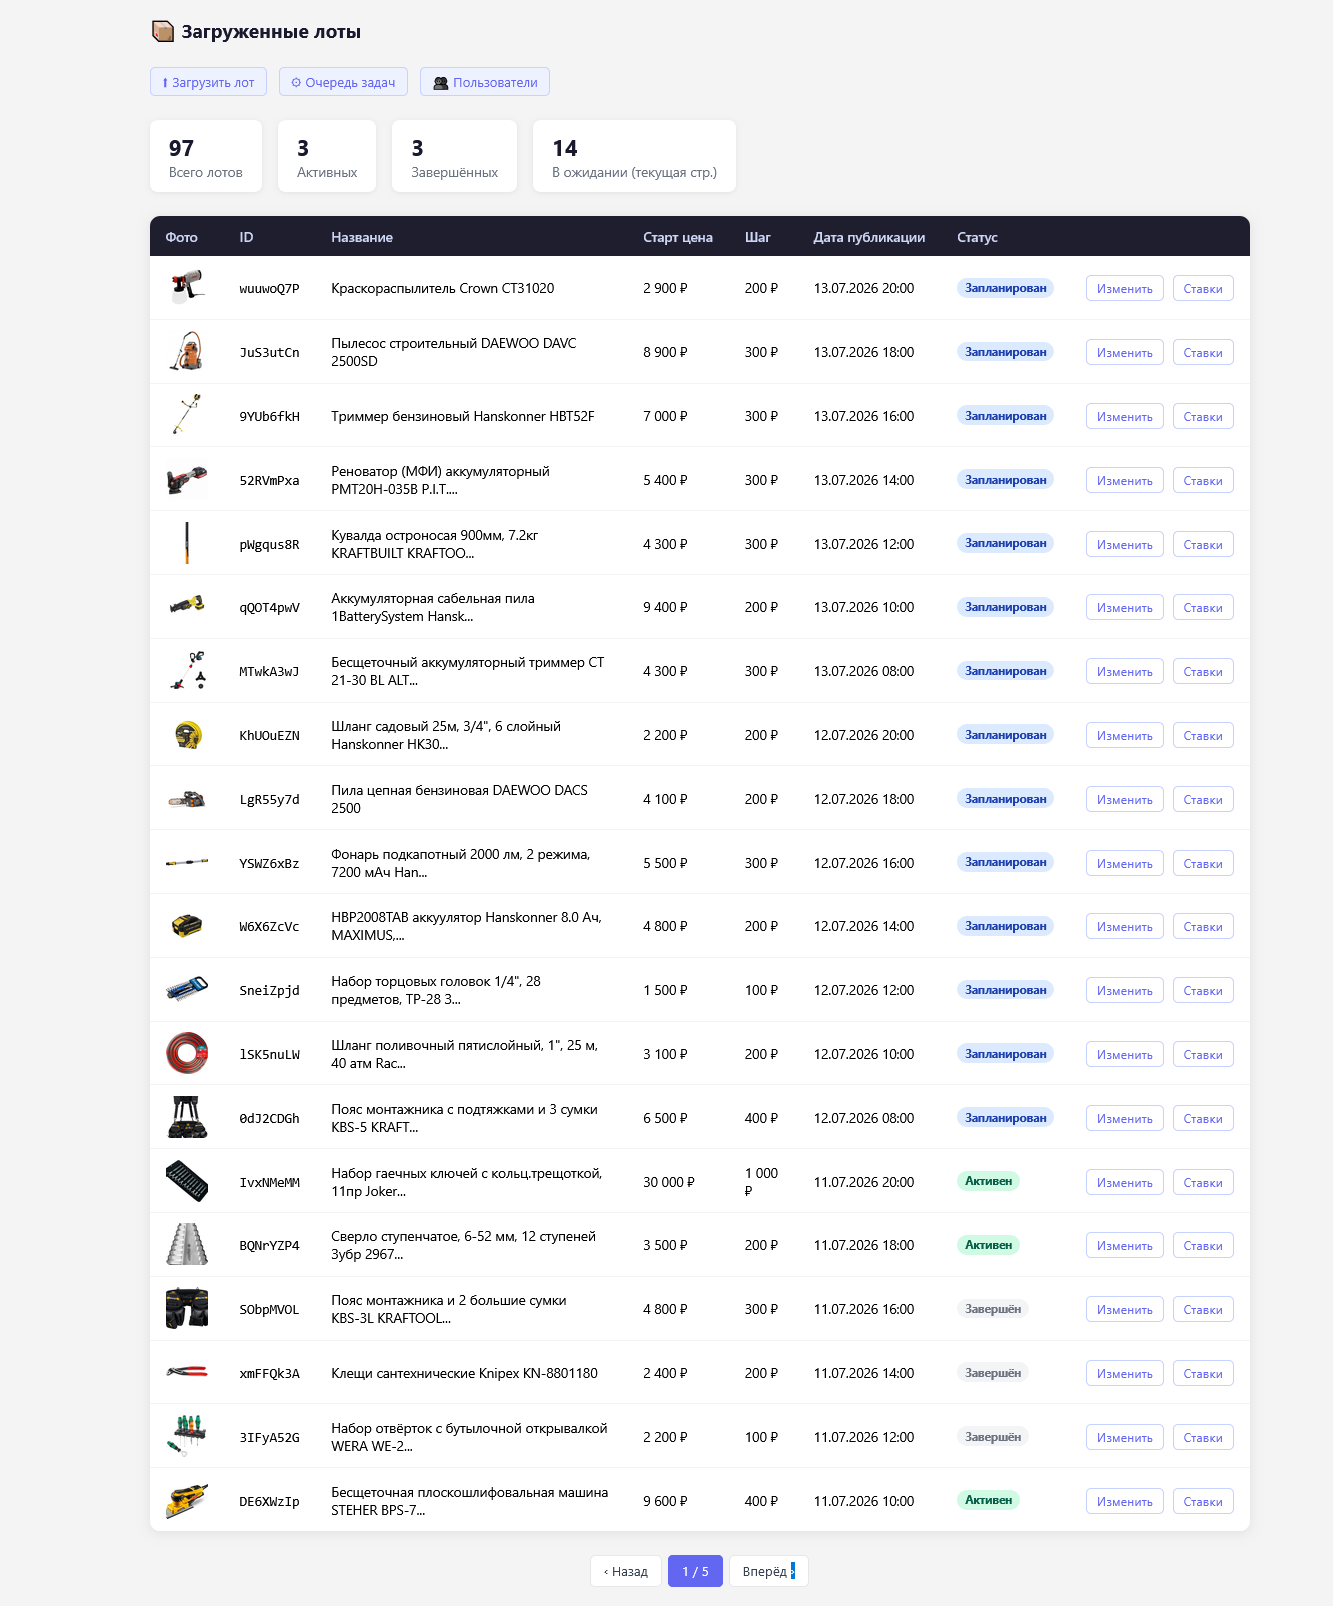Screen dimensions: 1333x1606
Task: Go to next page with Вперёд
Action: click(x=768, y=1571)
